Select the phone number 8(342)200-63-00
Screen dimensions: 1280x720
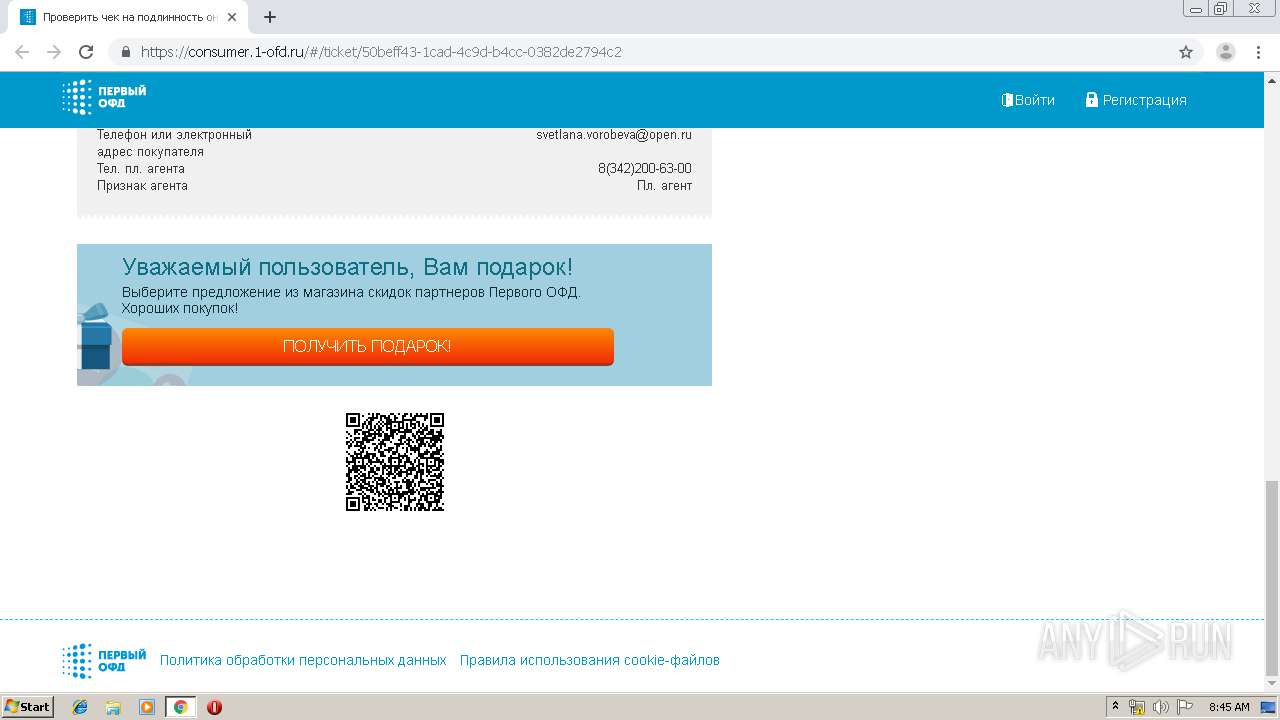(x=645, y=168)
